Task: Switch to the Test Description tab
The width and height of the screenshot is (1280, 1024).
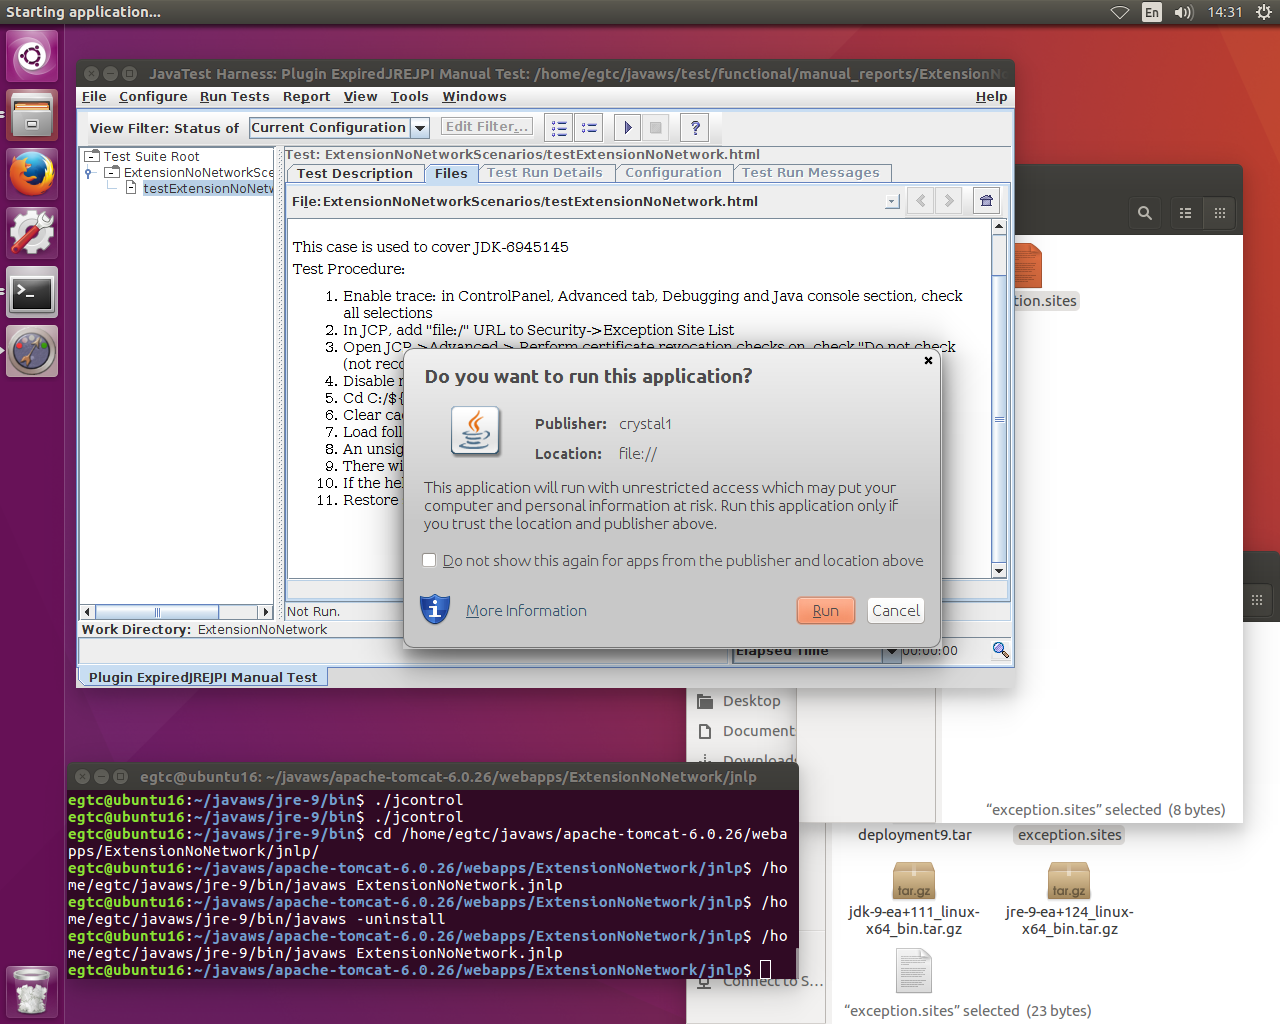Action: (354, 173)
